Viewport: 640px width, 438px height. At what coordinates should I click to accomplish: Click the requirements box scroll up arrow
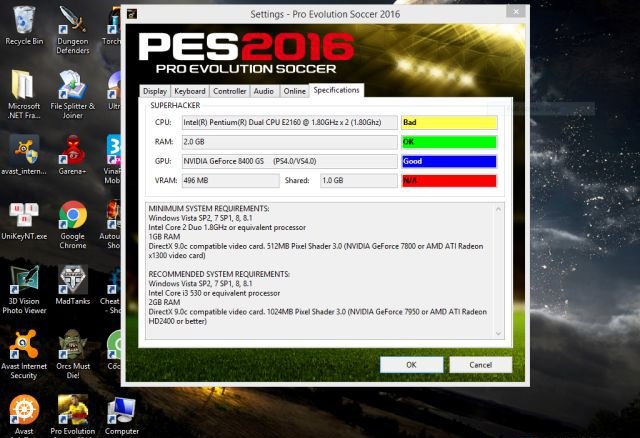tap(498, 209)
